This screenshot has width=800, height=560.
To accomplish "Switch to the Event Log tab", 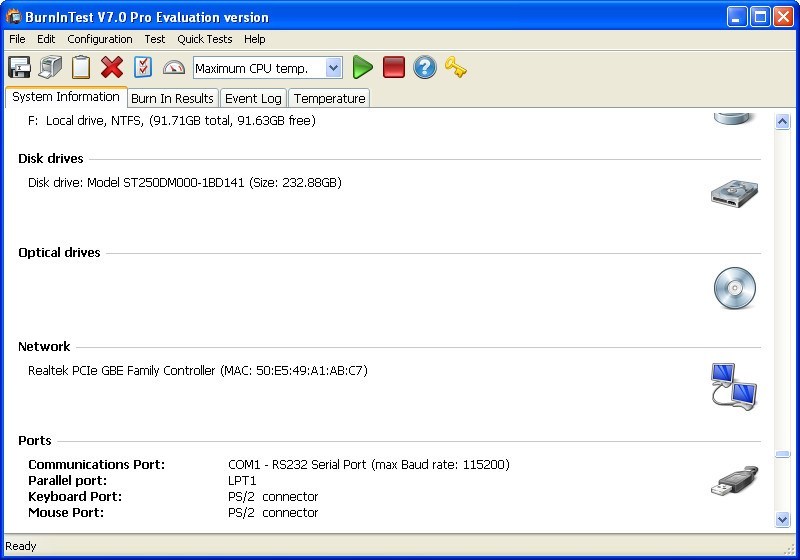I will 253,98.
